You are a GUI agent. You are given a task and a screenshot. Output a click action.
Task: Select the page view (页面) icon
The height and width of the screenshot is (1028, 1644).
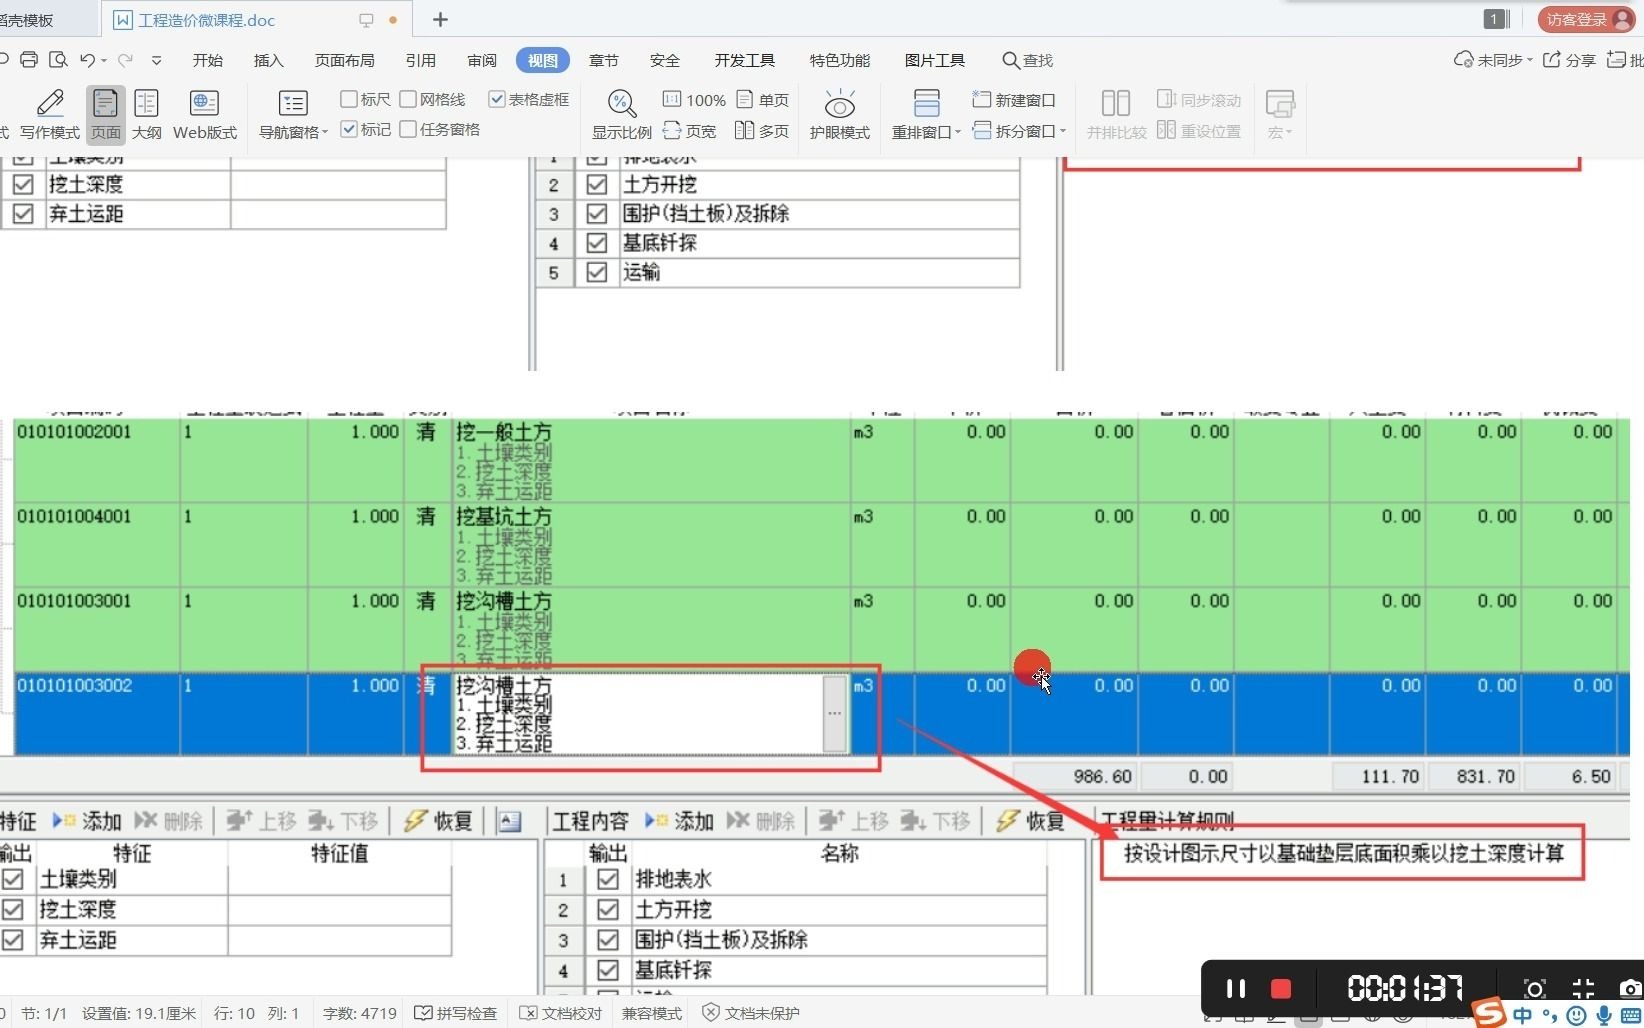coord(105,114)
